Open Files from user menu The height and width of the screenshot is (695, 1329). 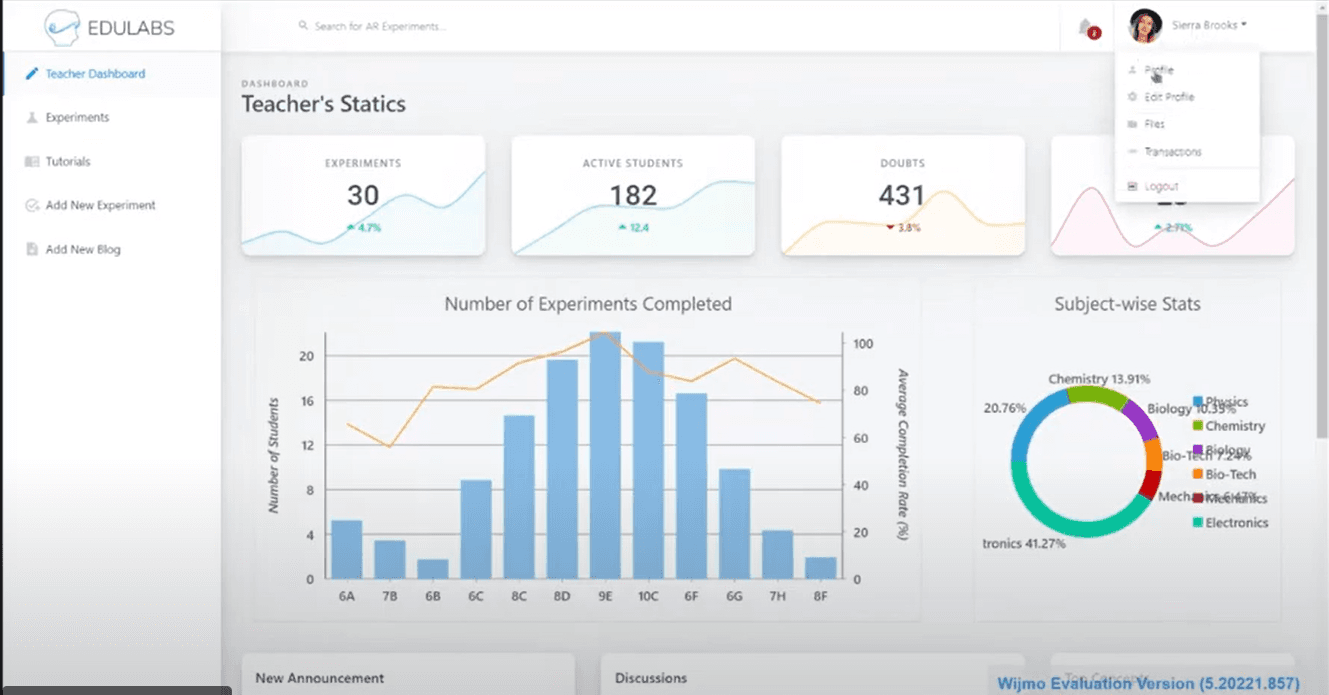pos(1154,125)
